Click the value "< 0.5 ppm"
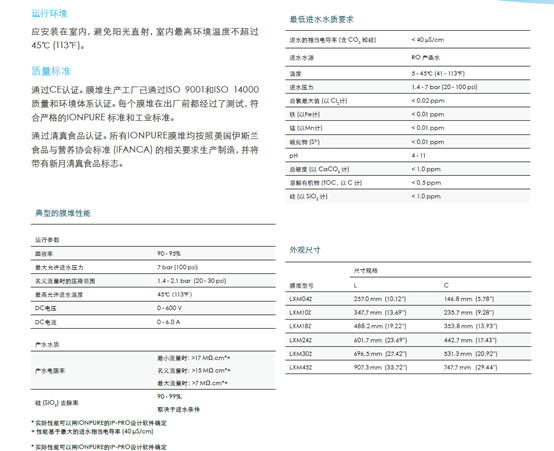The image size is (554, 451). pos(426,183)
